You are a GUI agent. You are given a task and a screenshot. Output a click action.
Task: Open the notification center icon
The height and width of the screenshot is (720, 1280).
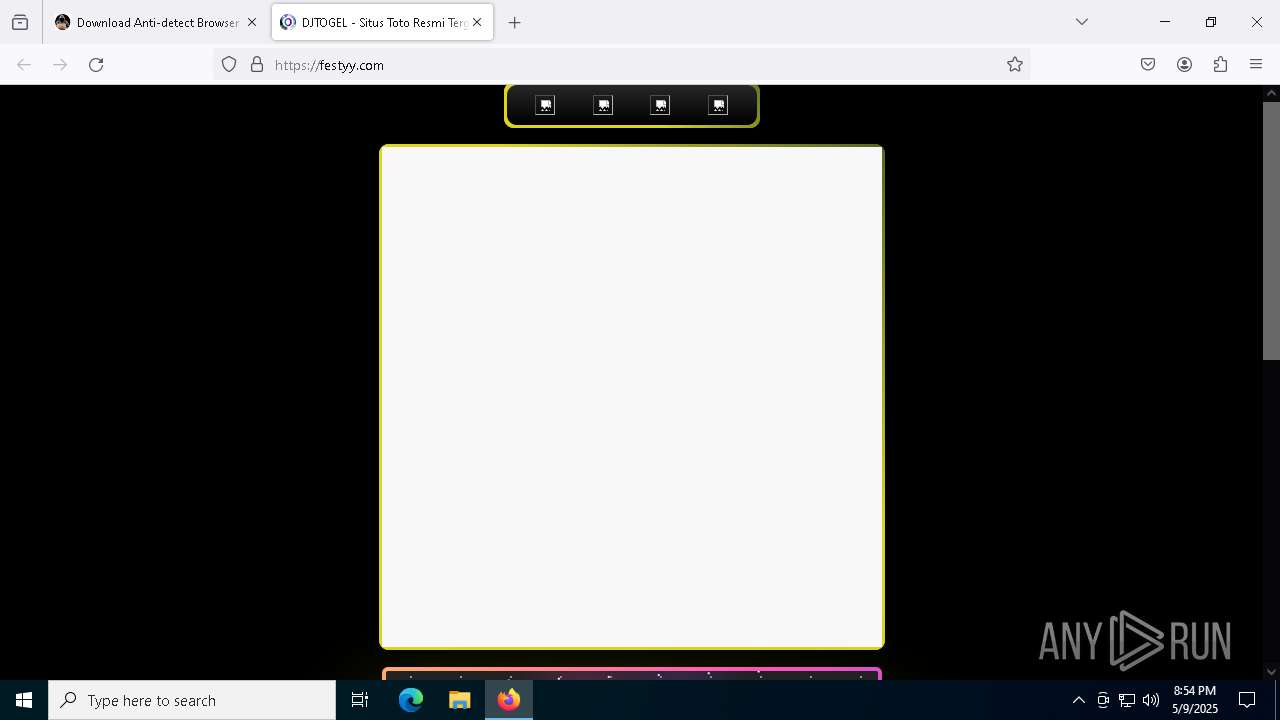coord(1247,700)
